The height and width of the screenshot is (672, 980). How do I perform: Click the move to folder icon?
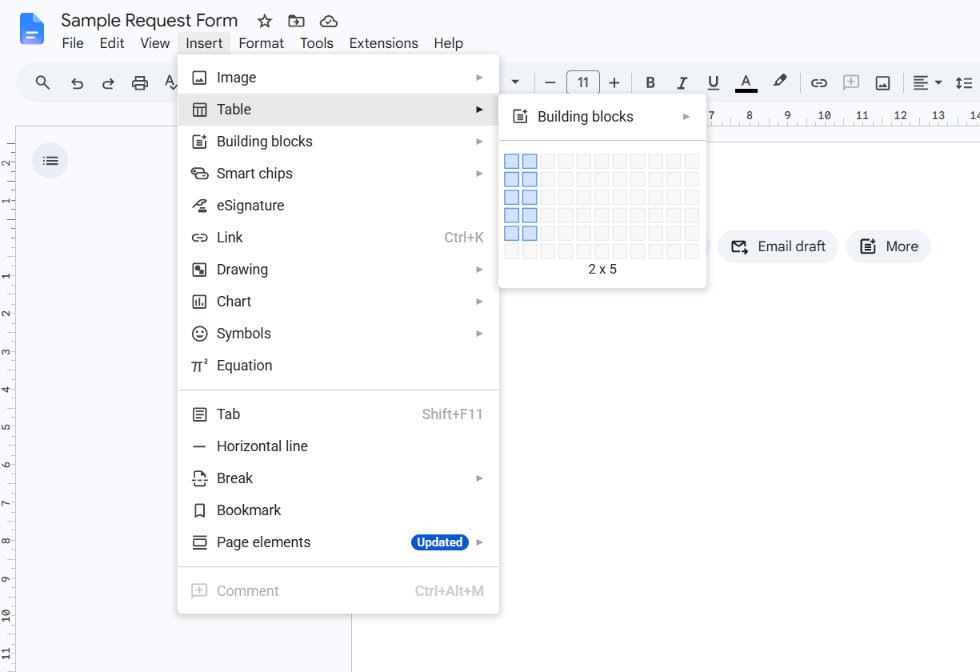click(296, 21)
